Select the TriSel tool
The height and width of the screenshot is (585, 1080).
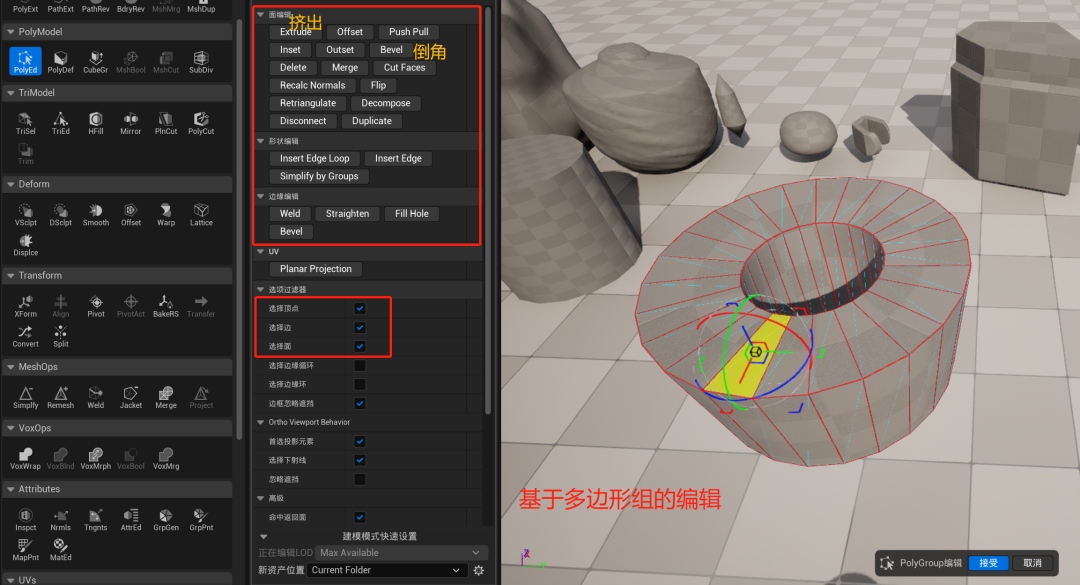25,123
